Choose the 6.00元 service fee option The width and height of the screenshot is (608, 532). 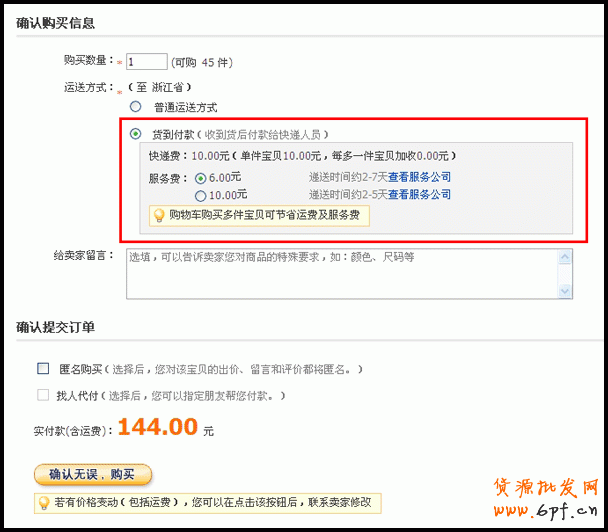pos(201,177)
